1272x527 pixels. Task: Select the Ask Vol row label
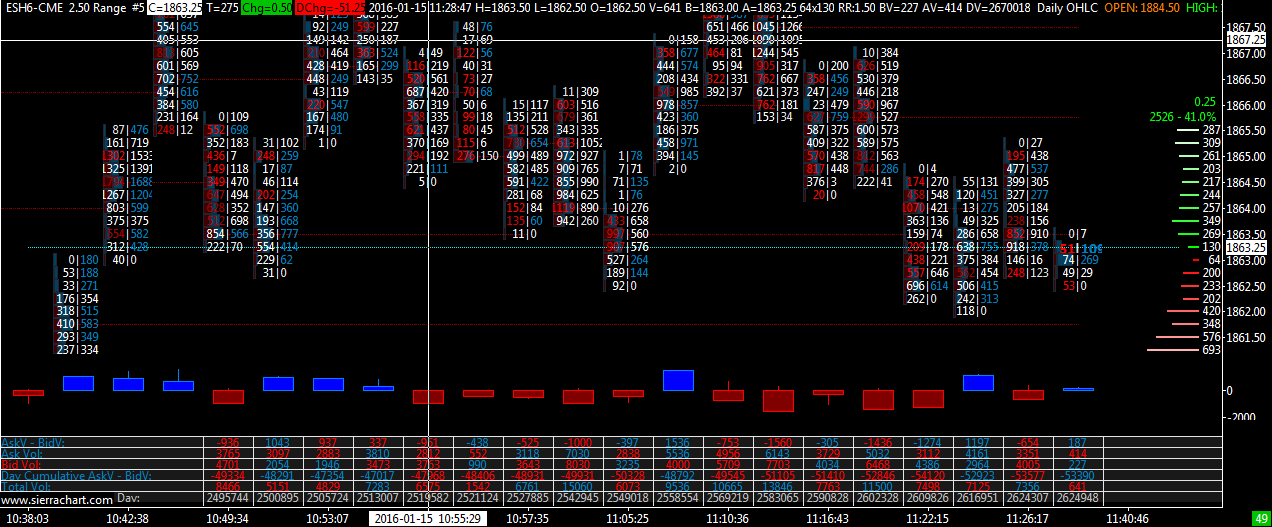(x=23, y=453)
